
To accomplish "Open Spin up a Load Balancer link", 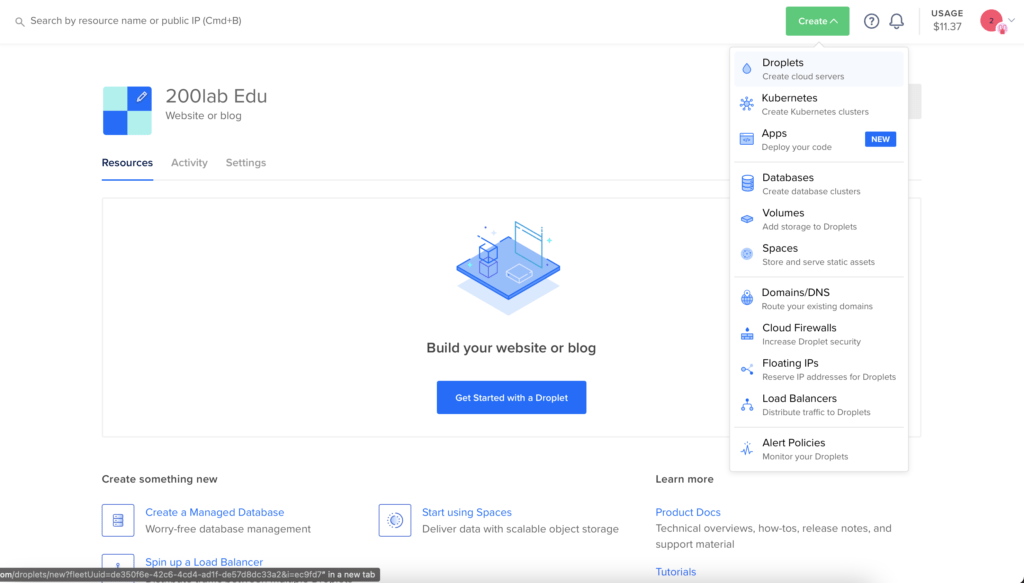I will pos(204,562).
